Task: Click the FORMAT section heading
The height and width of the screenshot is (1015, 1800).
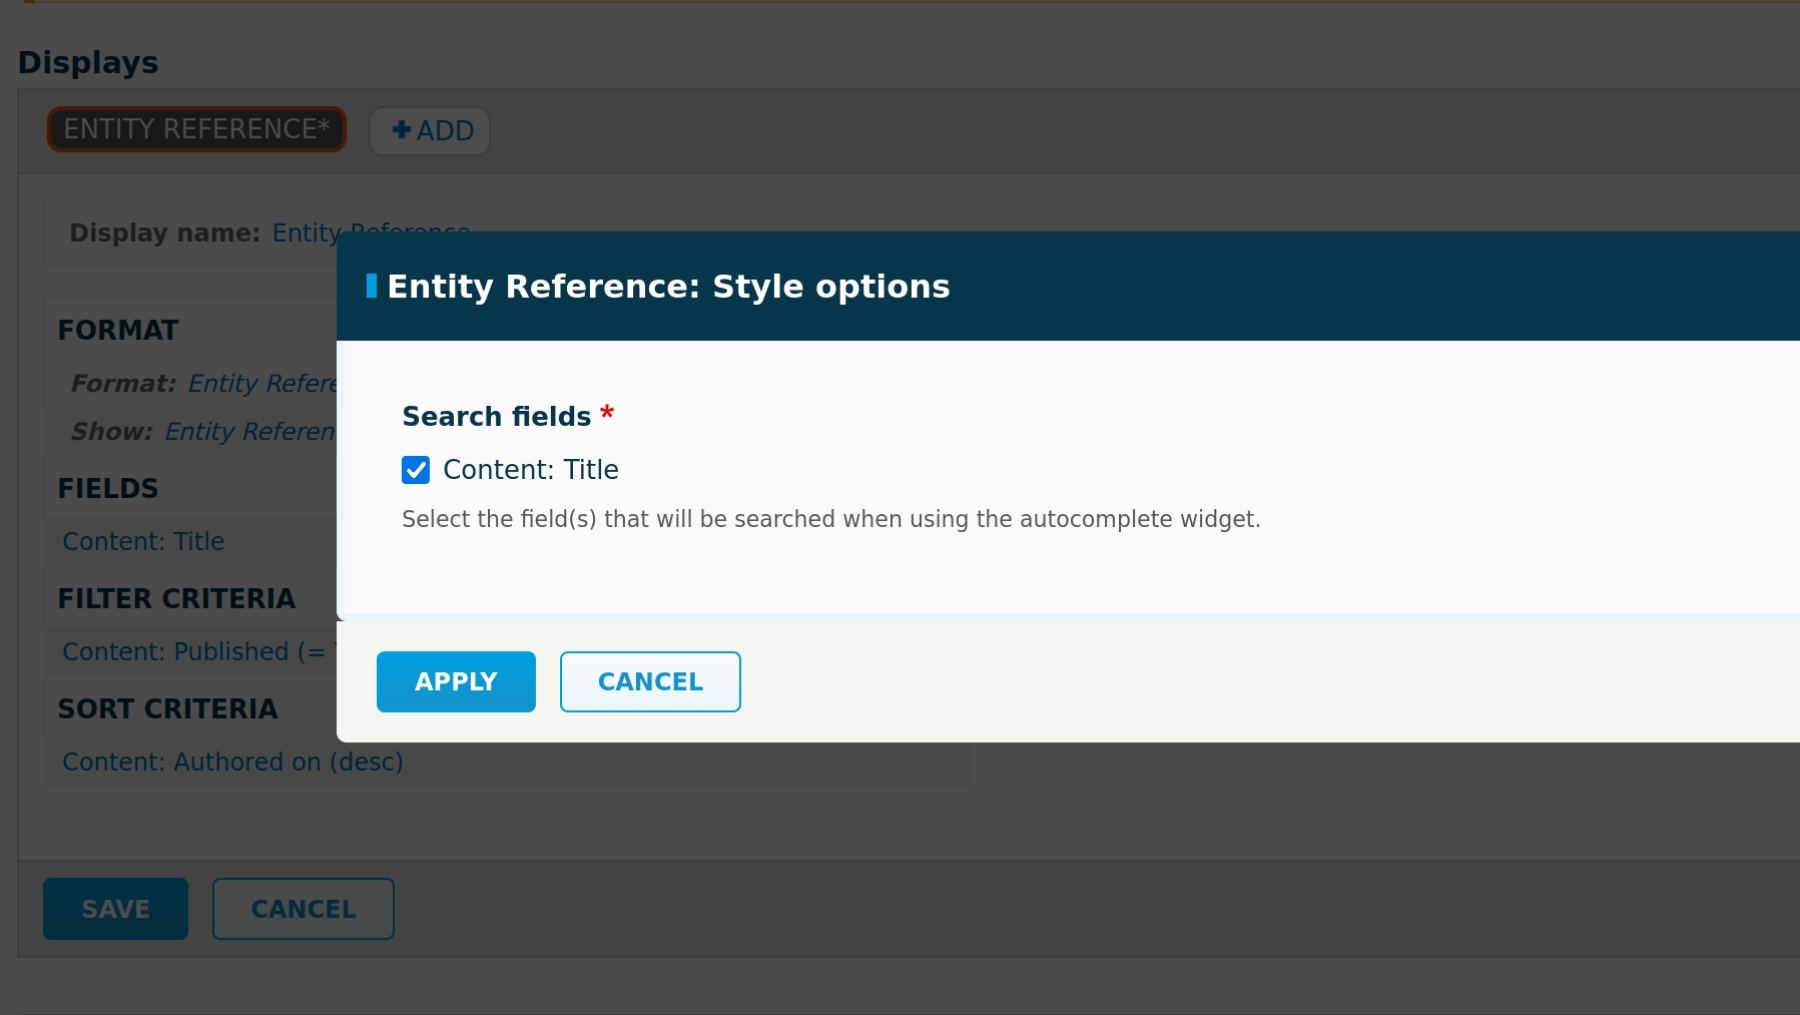Action: [118, 331]
